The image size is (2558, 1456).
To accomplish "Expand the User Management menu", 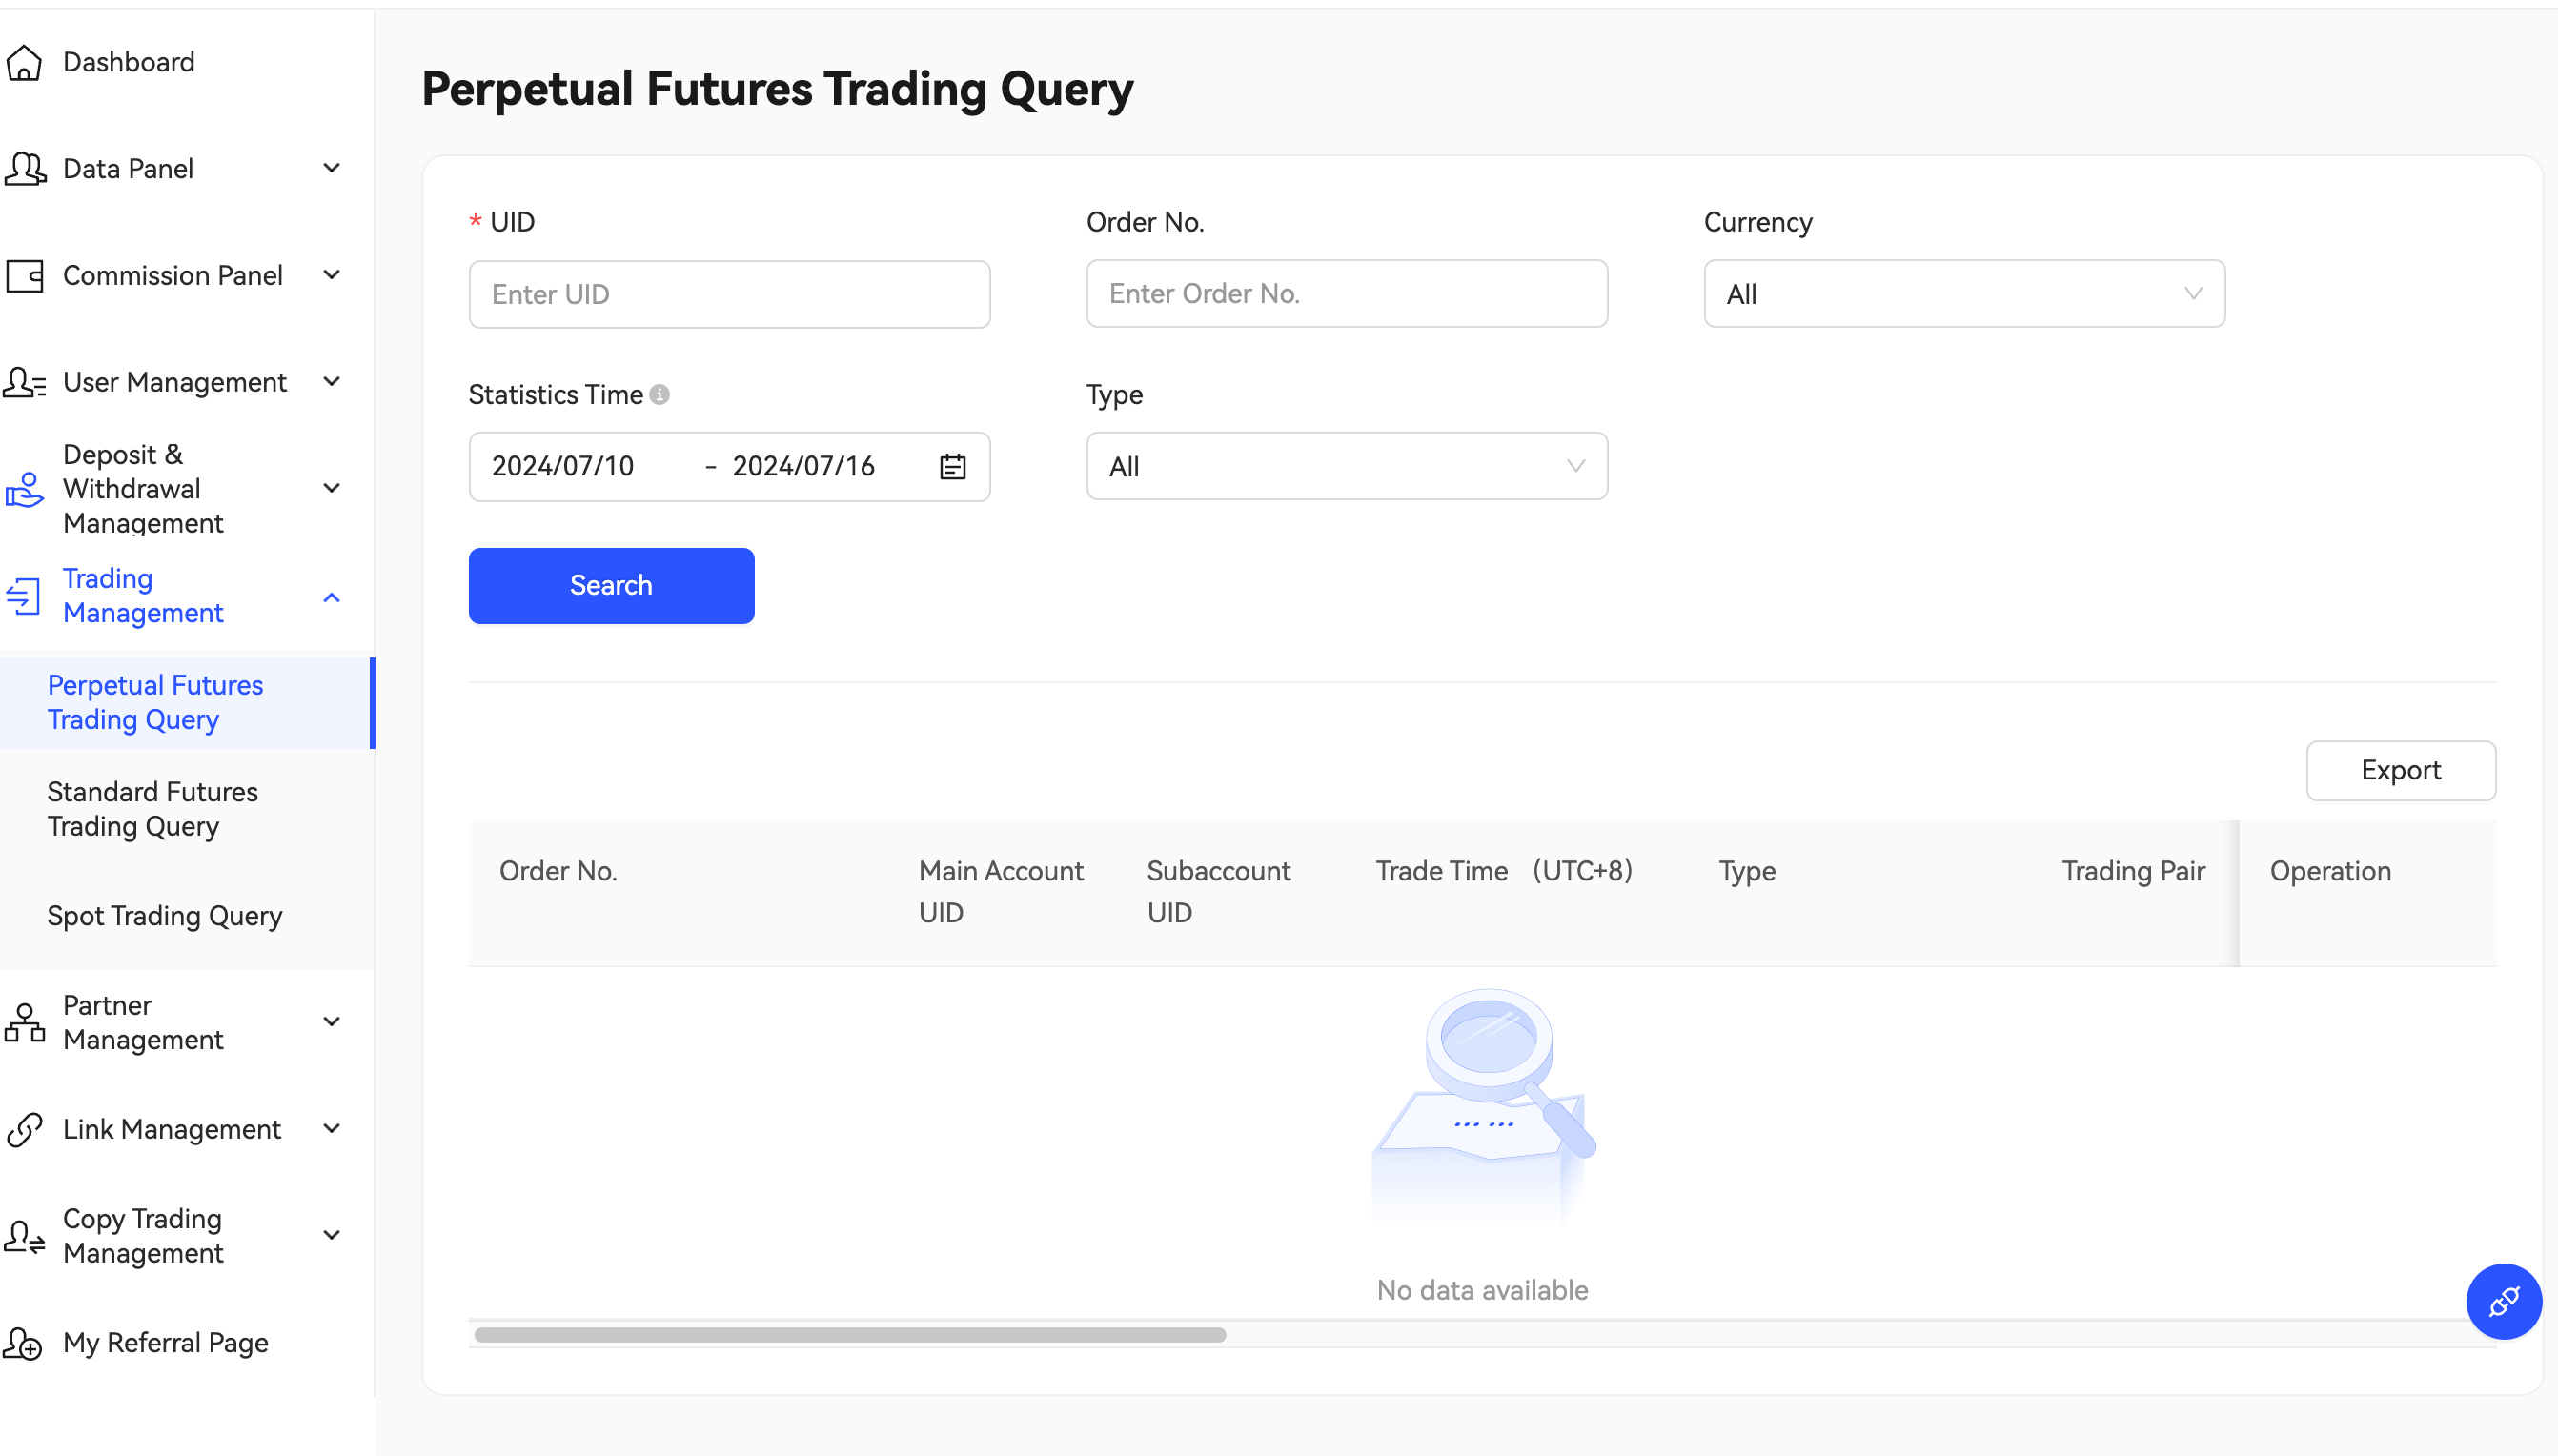I will pos(331,382).
